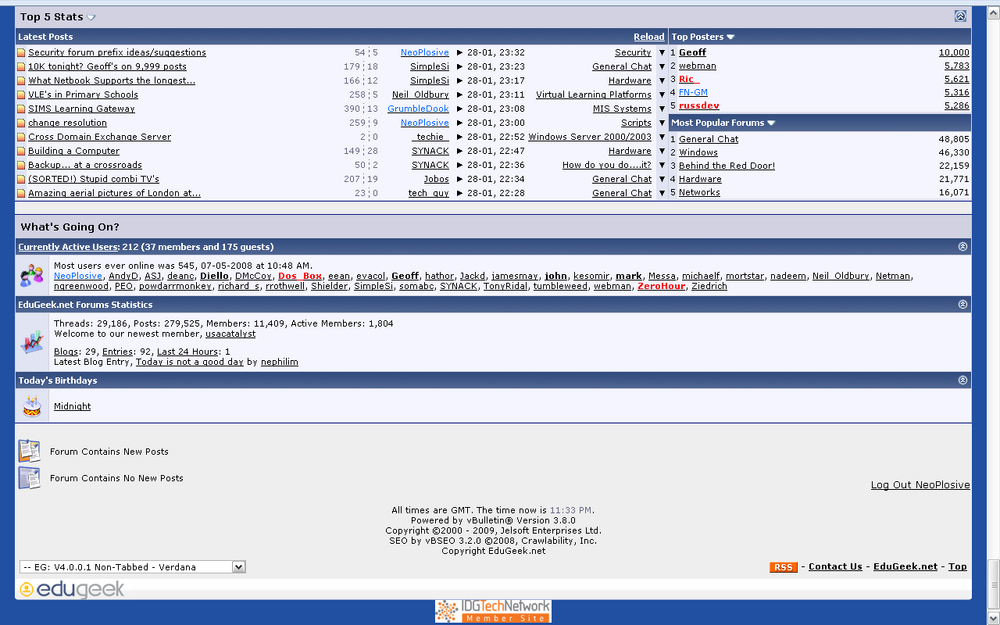The height and width of the screenshot is (625, 1000).
Task: Open the Most Popular Forums dropdown menu
Action: coord(771,122)
